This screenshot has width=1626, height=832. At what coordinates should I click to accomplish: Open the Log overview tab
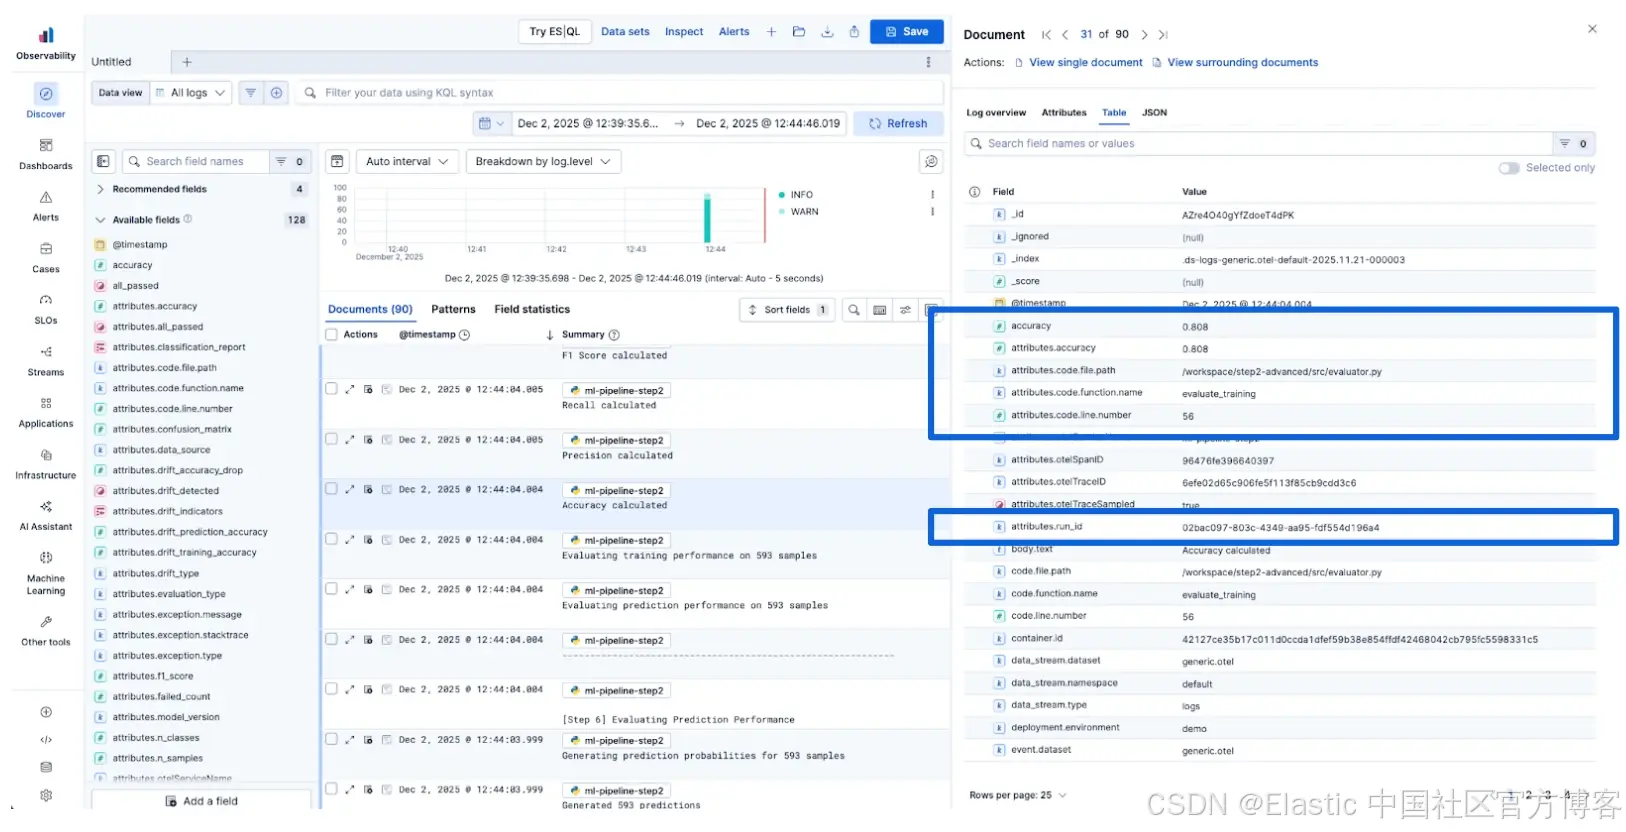996,113
